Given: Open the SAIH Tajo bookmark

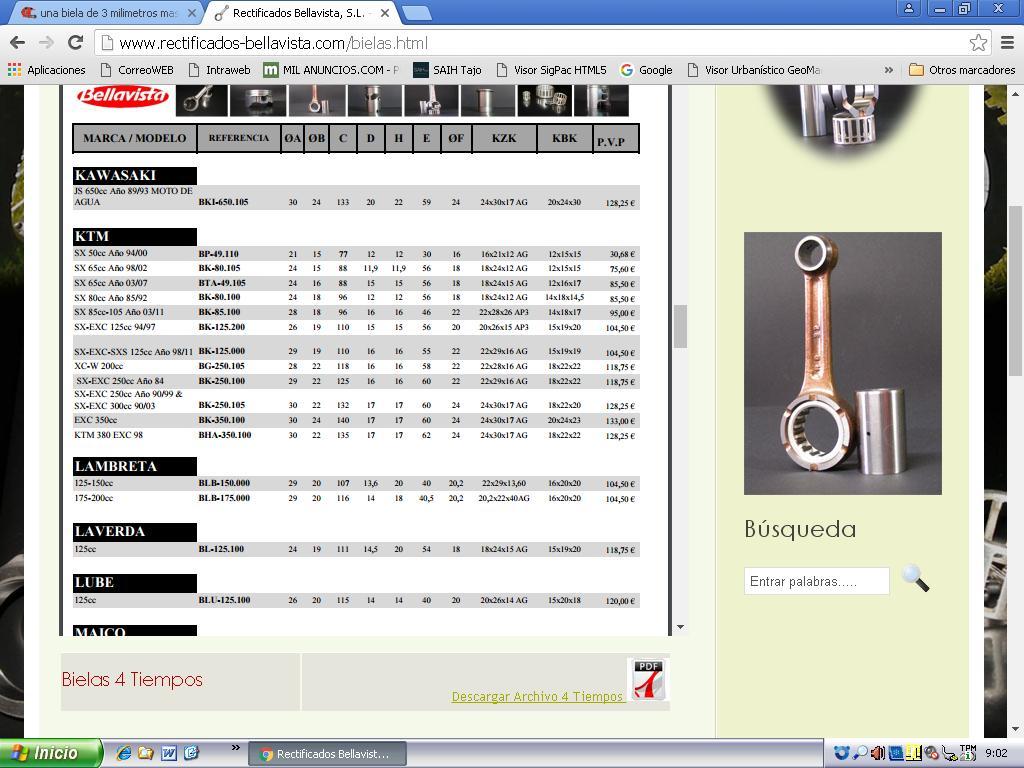Looking at the screenshot, I should pyautogui.click(x=447, y=70).
